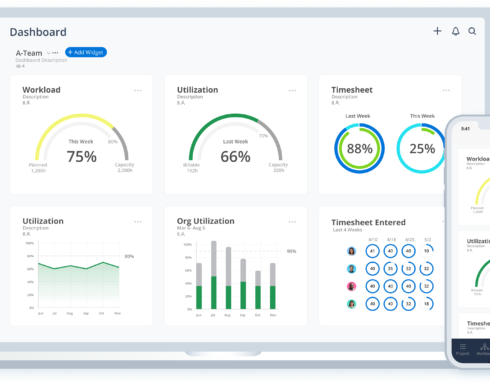Image resolution: width=490 pixels, height=385 pixels.
Task: Click the 35 hours circle in Timesheet Entered
Action: [390, 268]
